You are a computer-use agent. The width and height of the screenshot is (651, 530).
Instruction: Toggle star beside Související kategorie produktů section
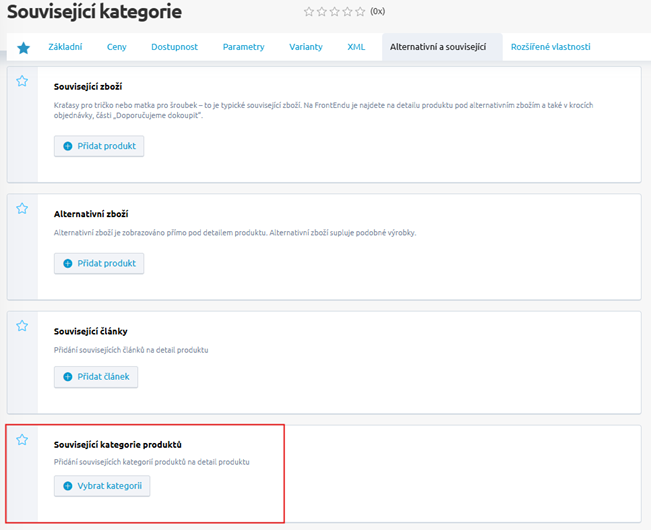(22, 439)
